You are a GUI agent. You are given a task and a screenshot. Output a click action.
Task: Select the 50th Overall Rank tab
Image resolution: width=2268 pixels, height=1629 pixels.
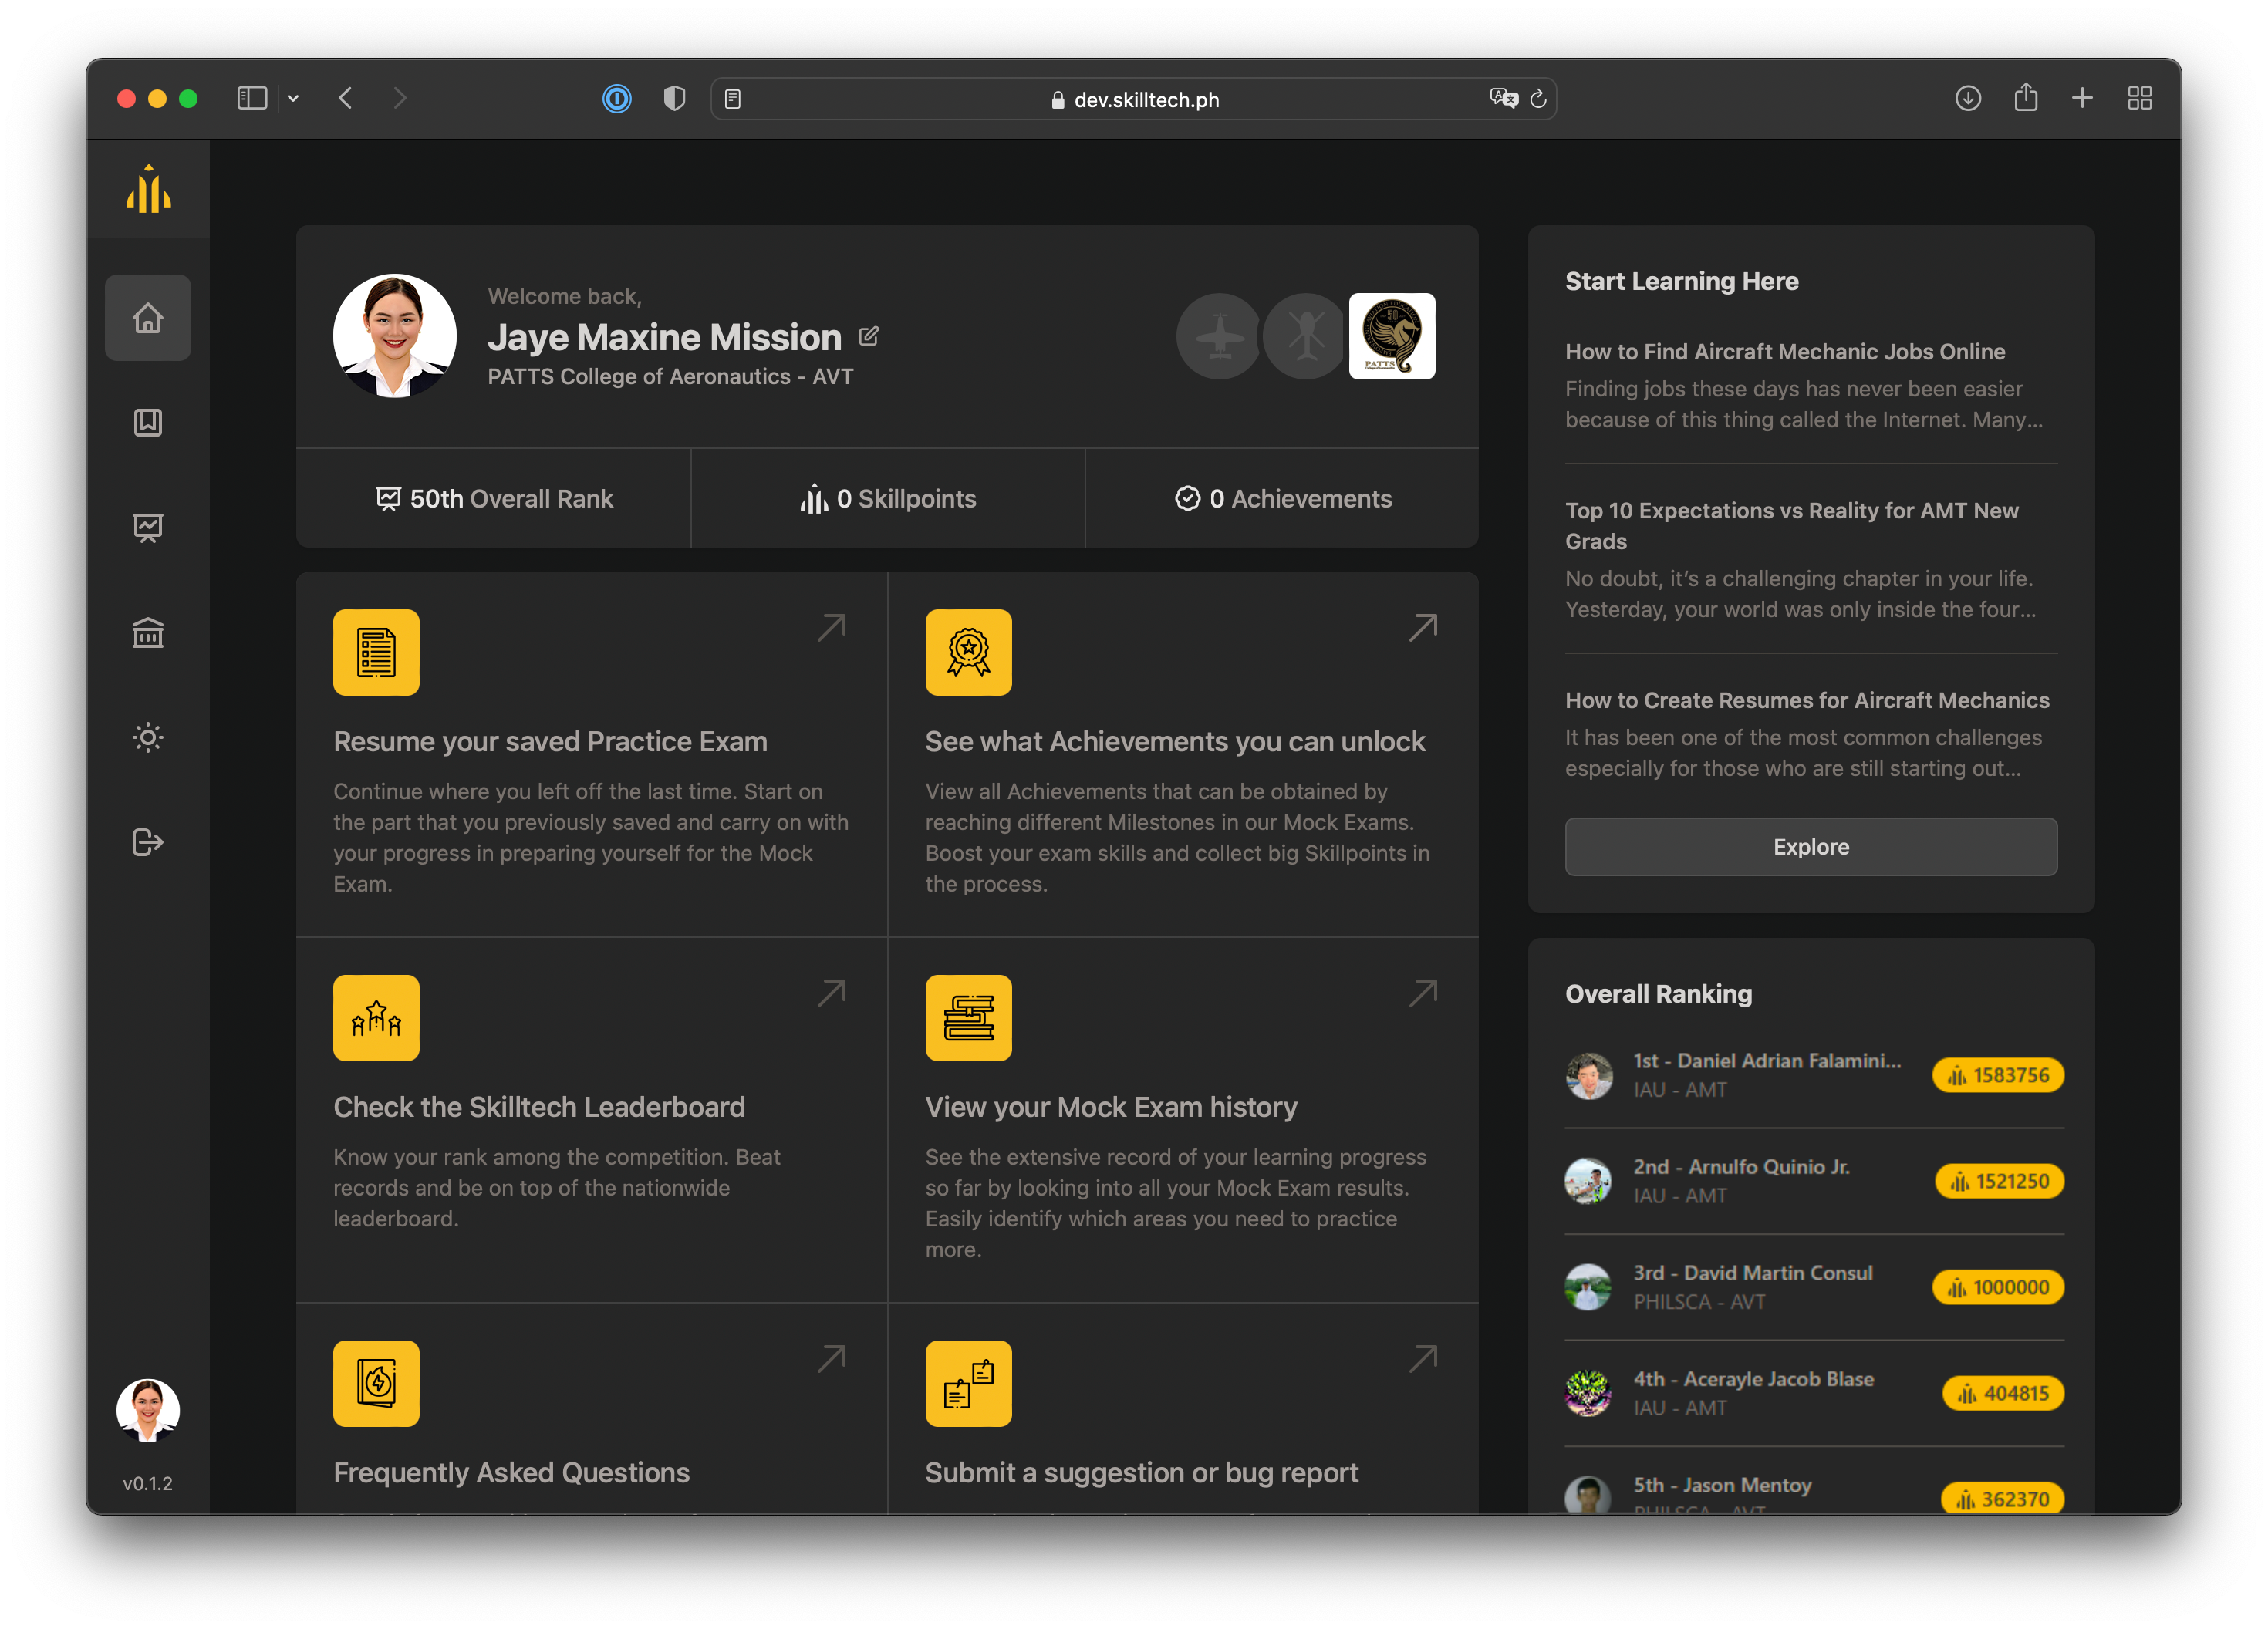(493, 498)
